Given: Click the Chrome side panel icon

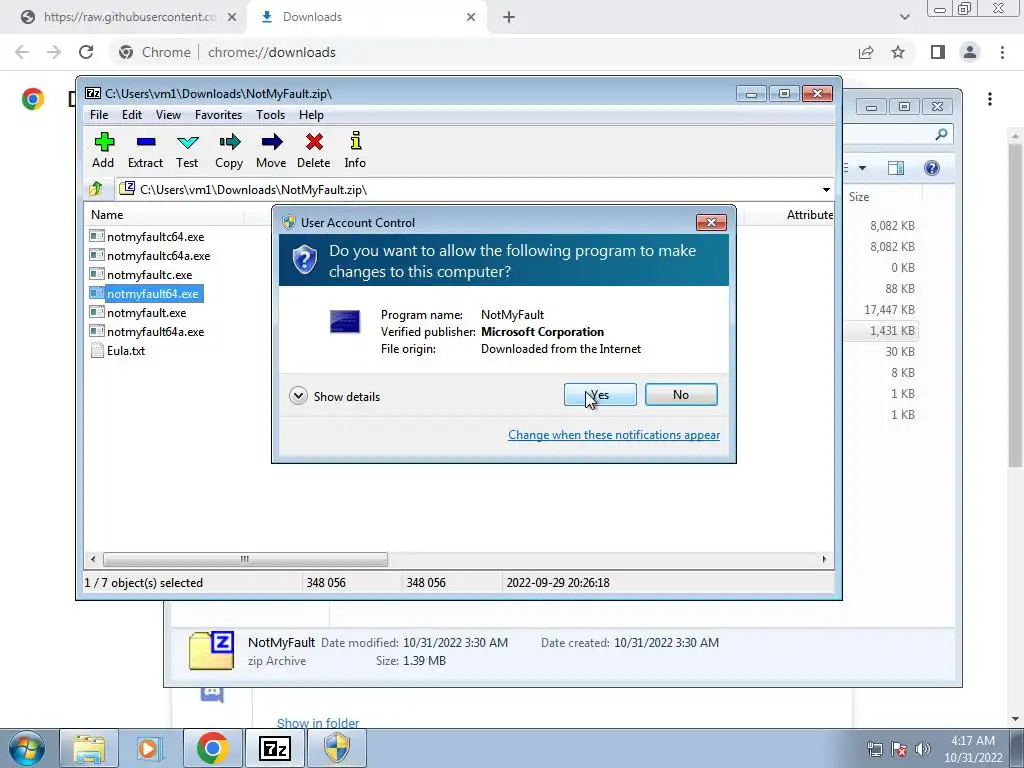Looking at the screenshot, I should point(938,52).
